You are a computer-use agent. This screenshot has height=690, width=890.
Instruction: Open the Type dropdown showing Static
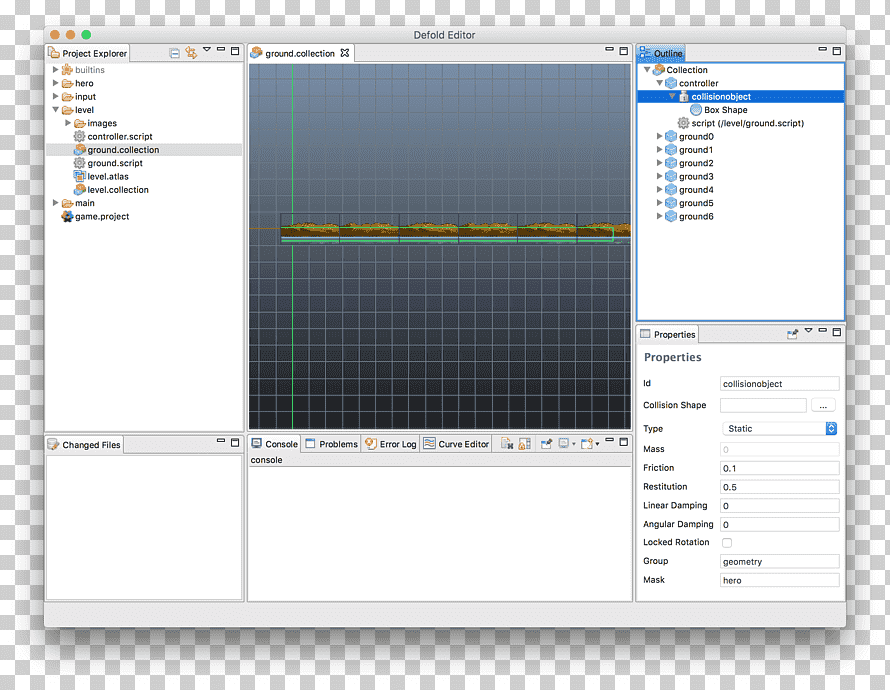pos(779,428)
